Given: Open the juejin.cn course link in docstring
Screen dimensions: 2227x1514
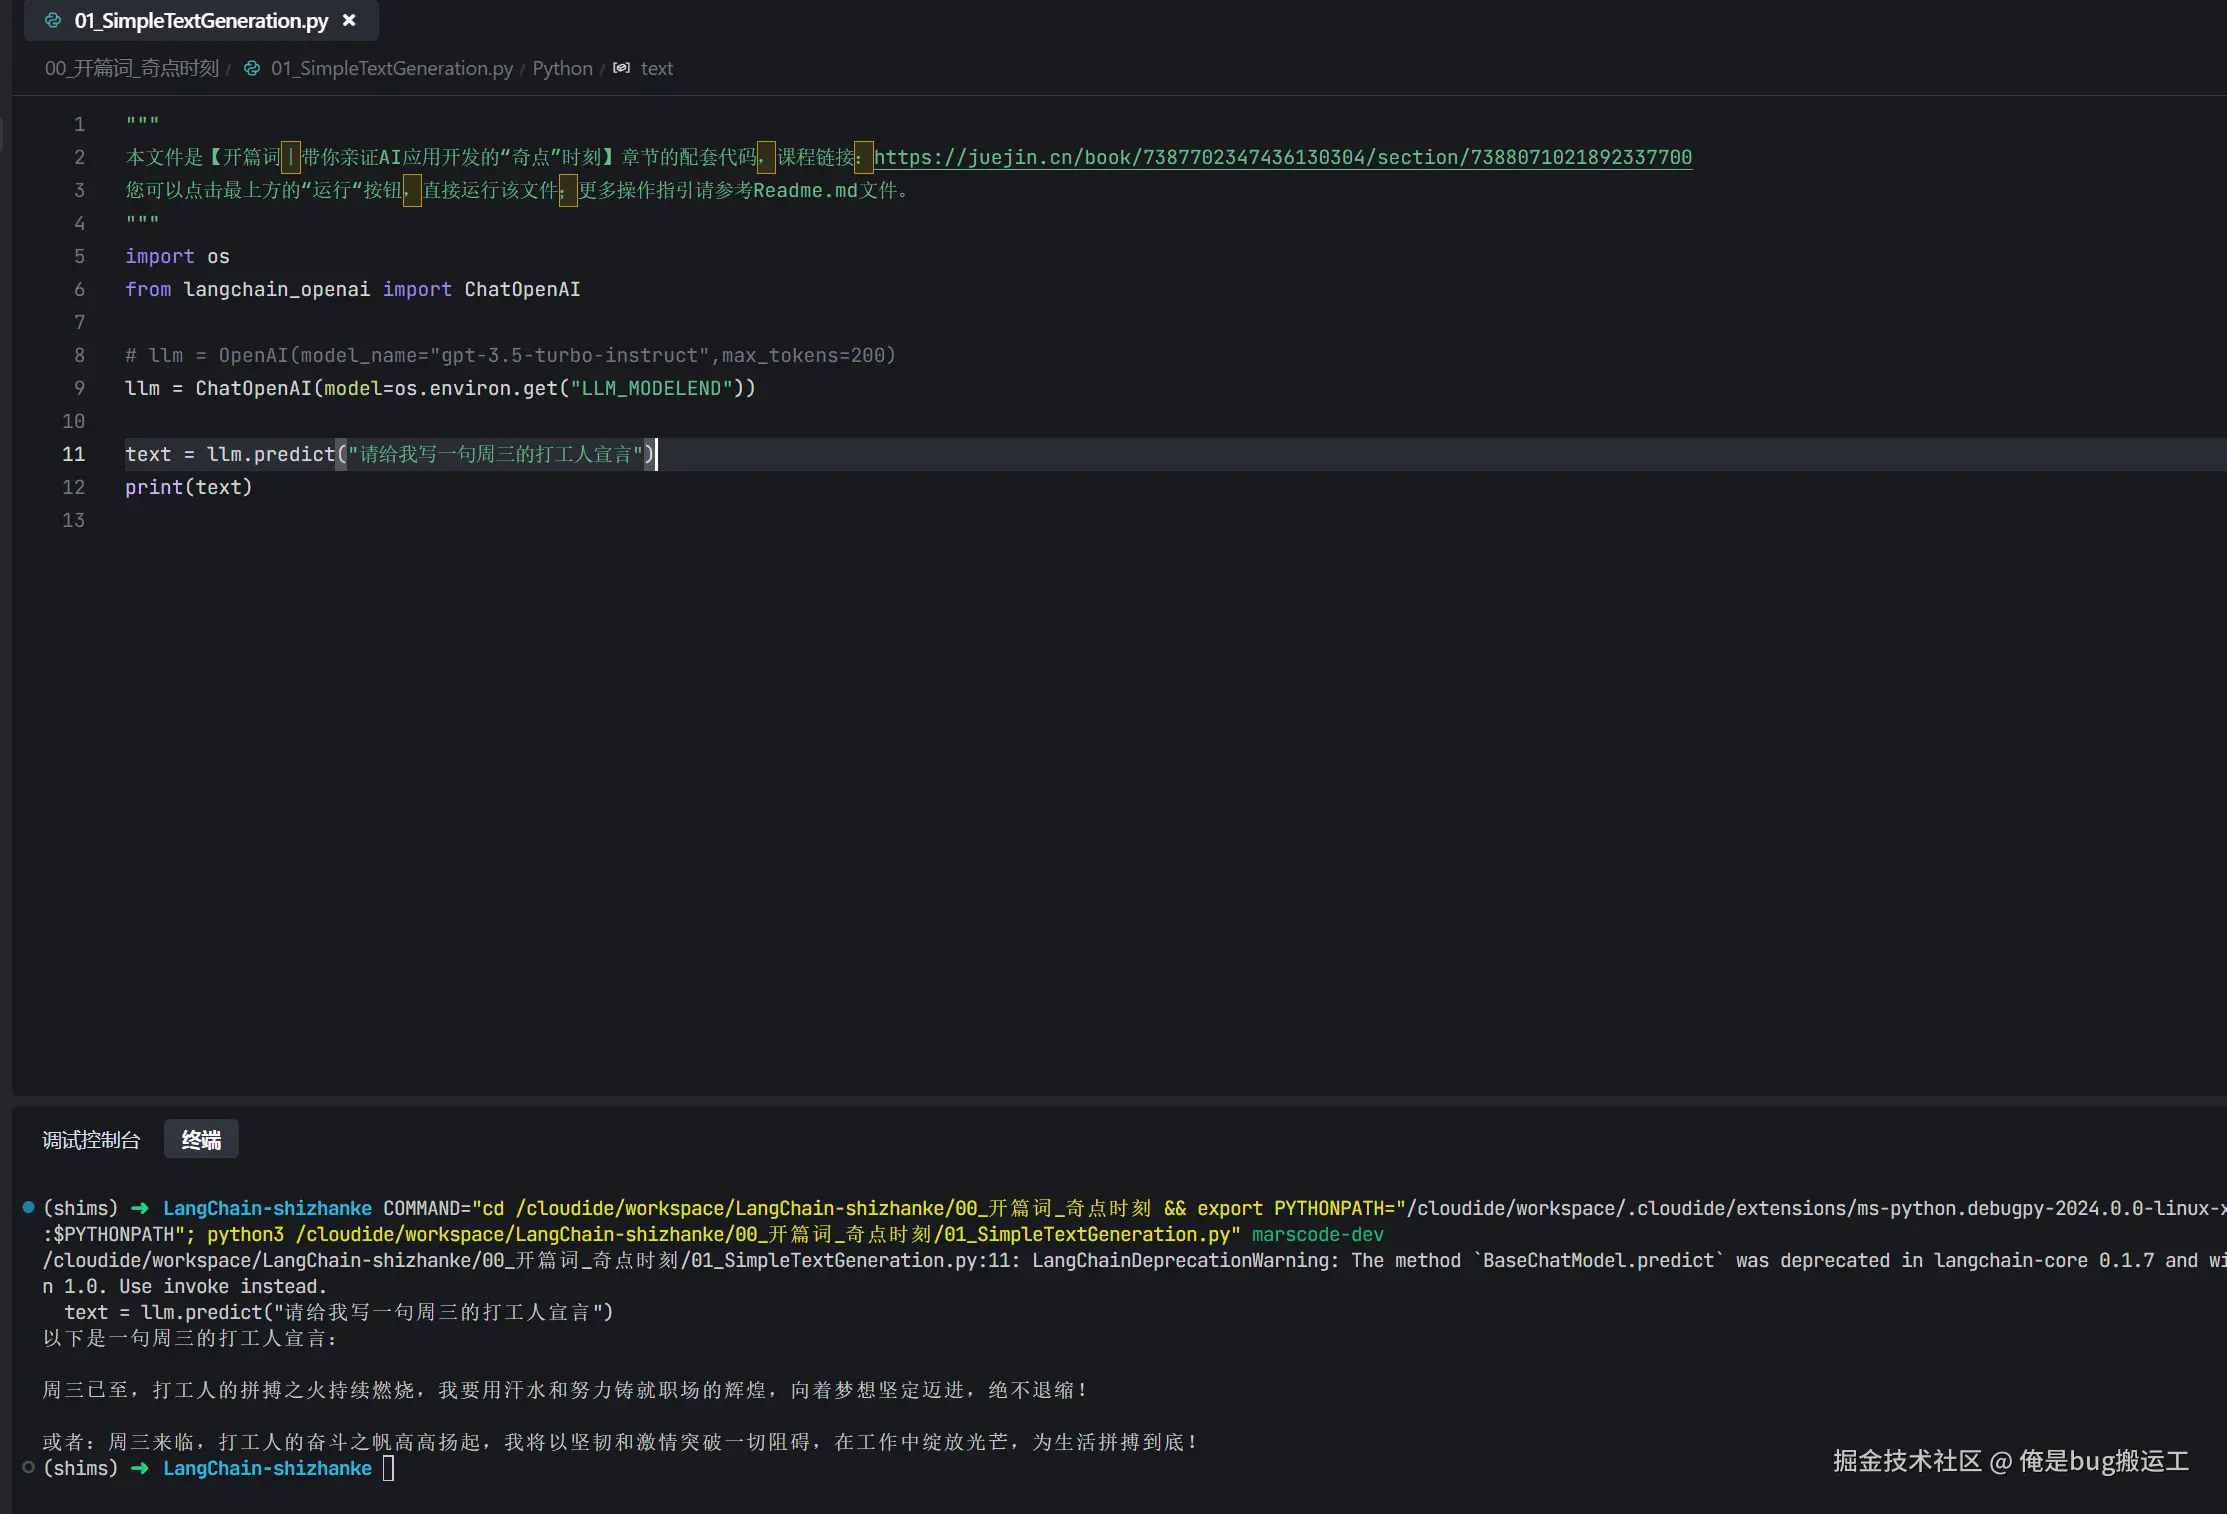Looking at the screenshot, I should (x=1282, y=157).
